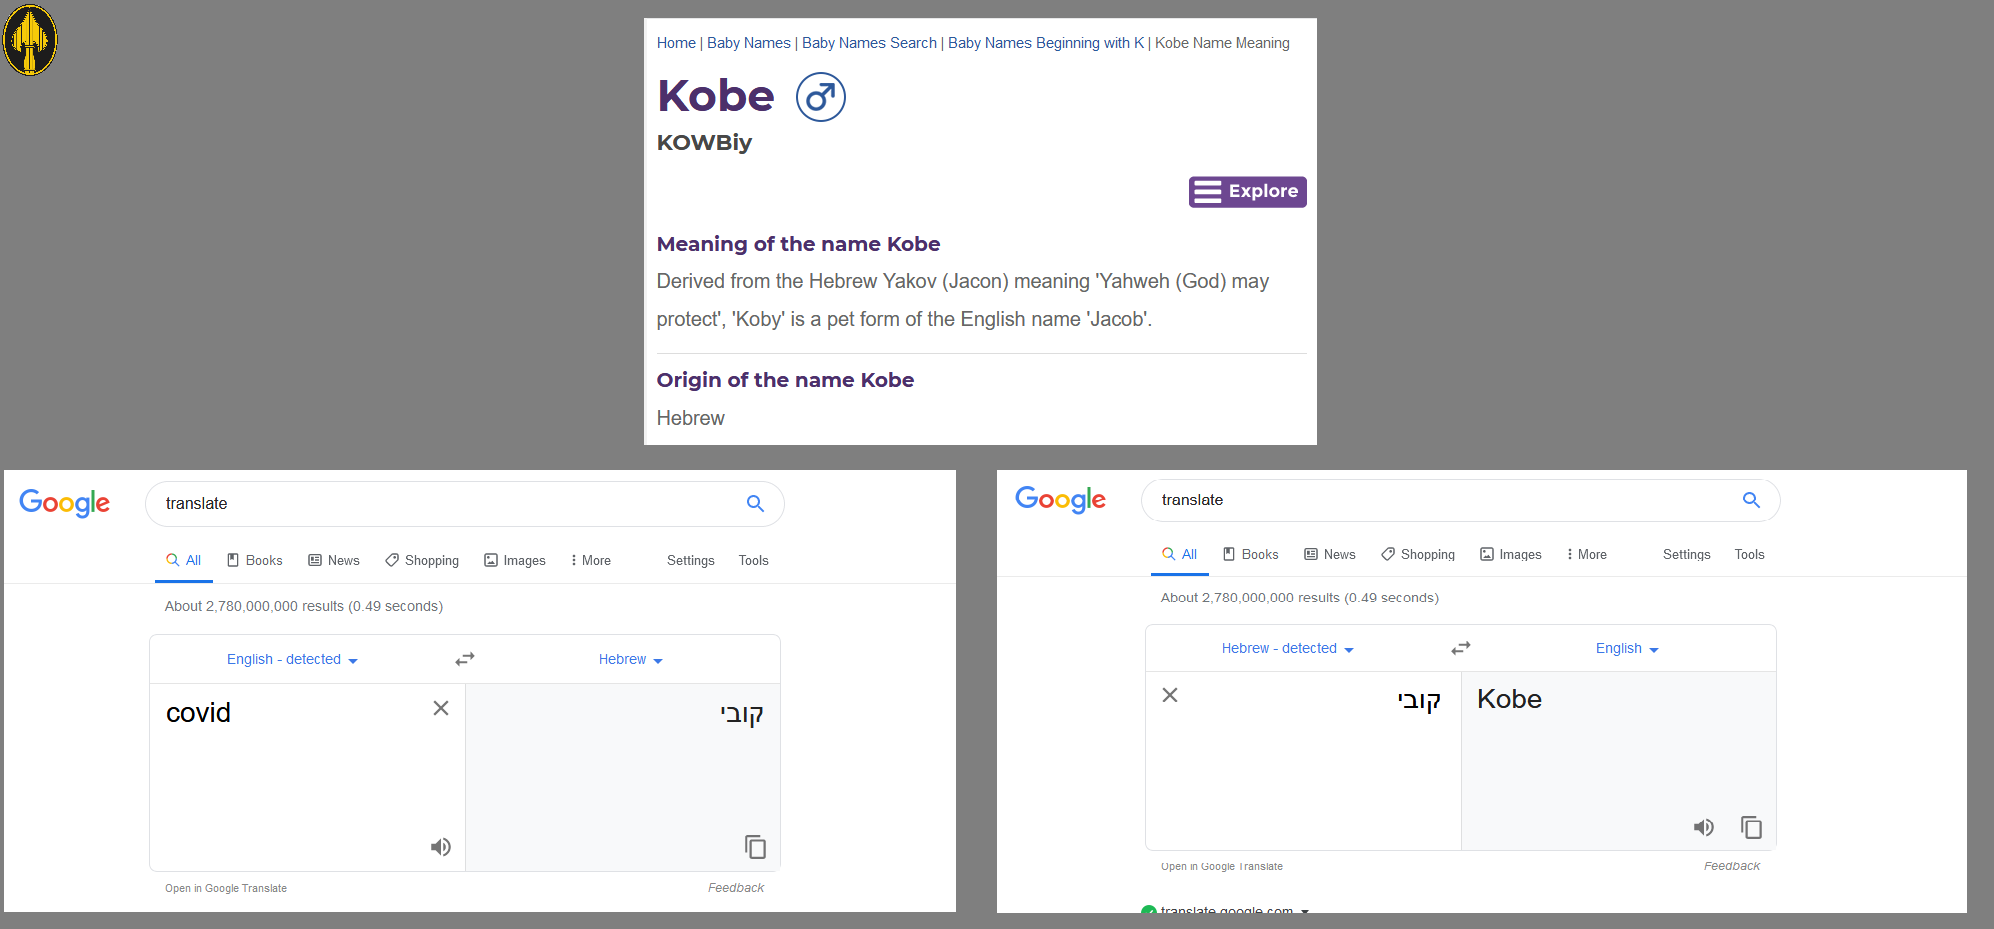This screenshot has width=1994, height=929.
Task: Listen to Kobe translation audio
Action: pyautogui.click(x=1704, y=827)
